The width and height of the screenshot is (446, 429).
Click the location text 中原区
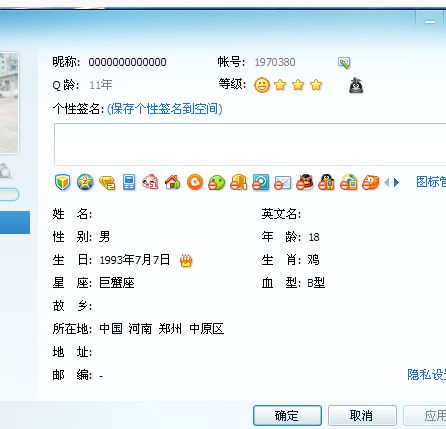coord(207,329)
